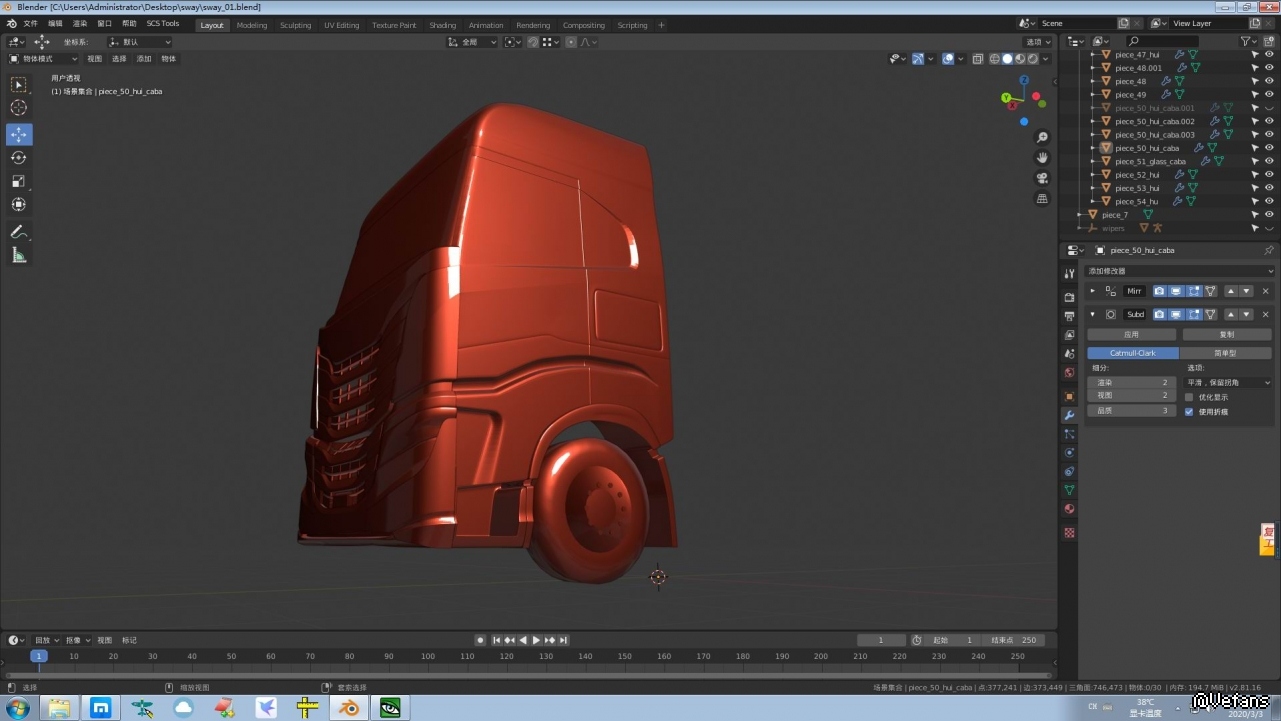Click the 应用 button for Subd modifier

tap(1131, 334)
